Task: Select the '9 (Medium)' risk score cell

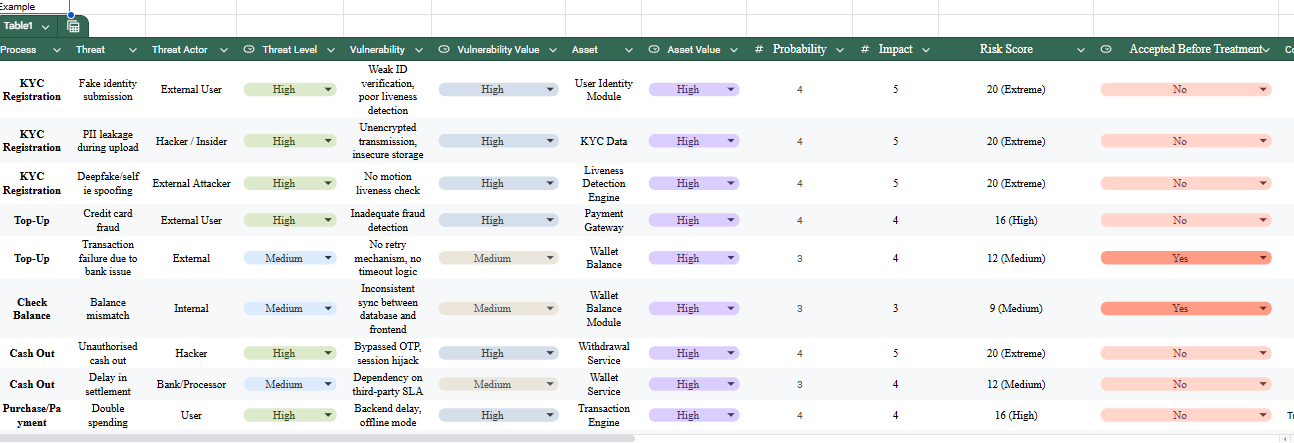Action: click(x=1016, y=309)
